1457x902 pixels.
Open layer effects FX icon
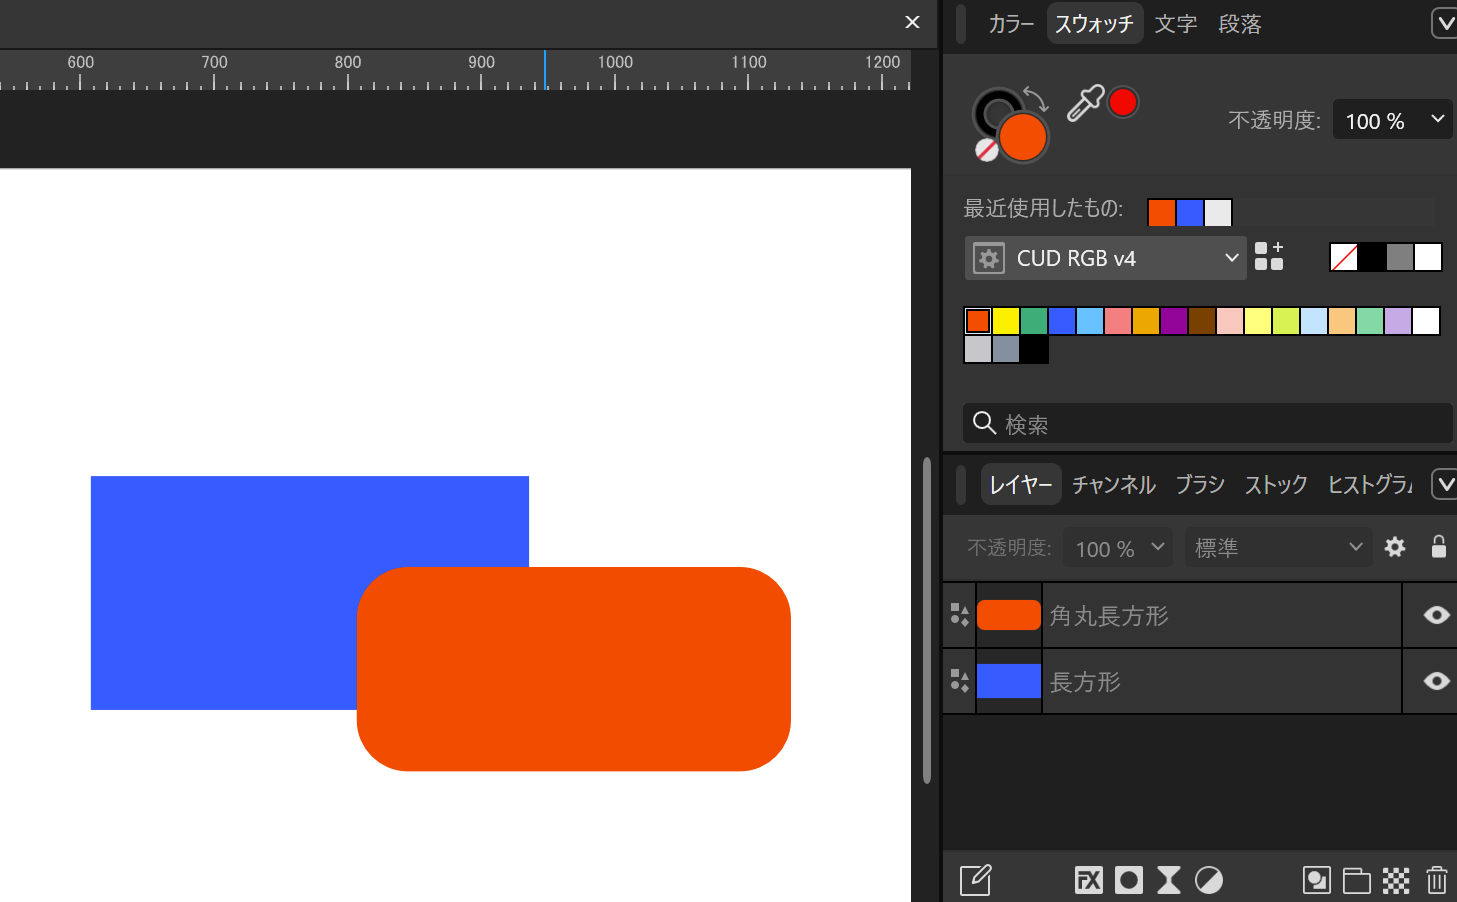point(1089,880)
